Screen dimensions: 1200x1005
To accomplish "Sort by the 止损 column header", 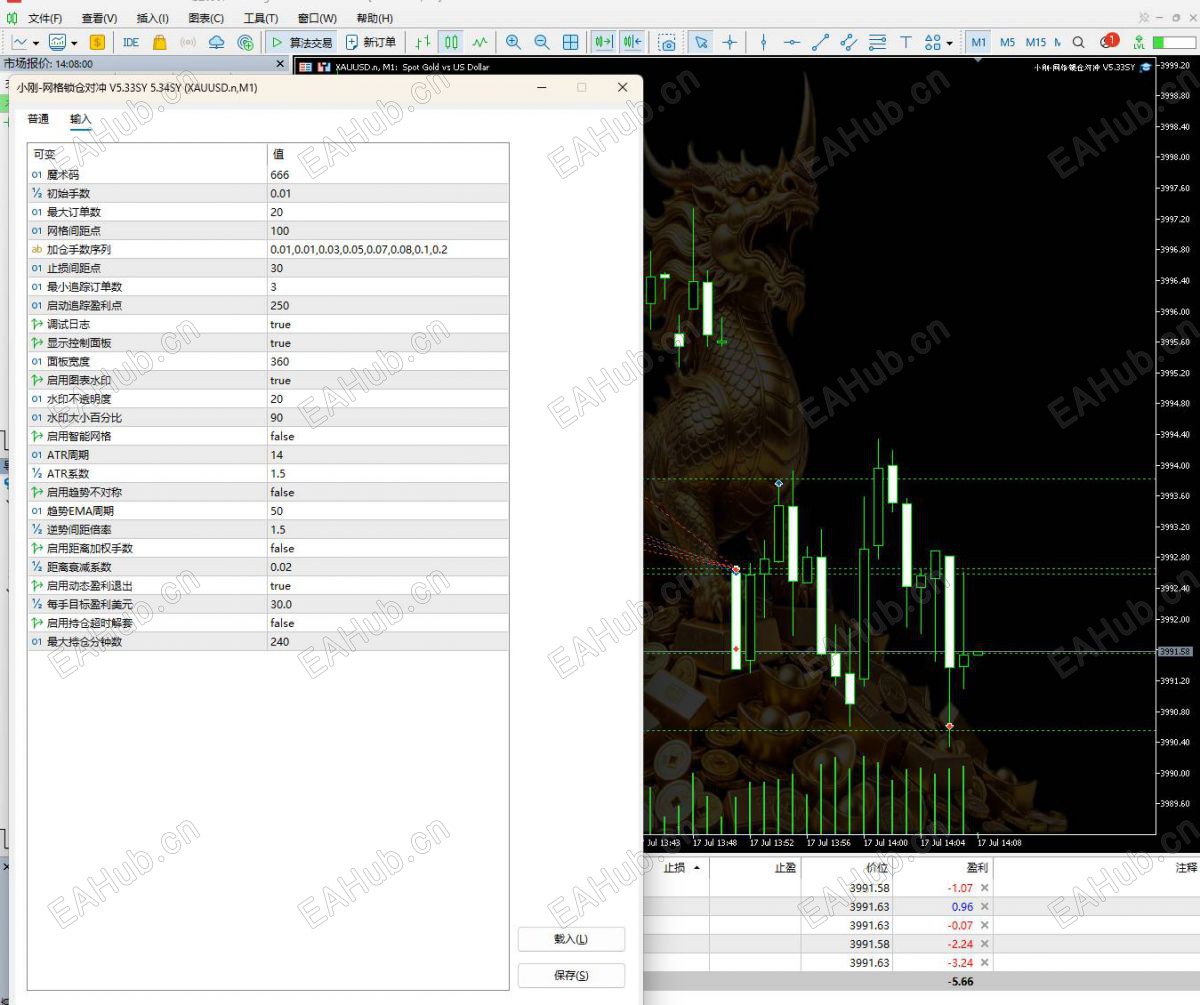I will [675, 868].
